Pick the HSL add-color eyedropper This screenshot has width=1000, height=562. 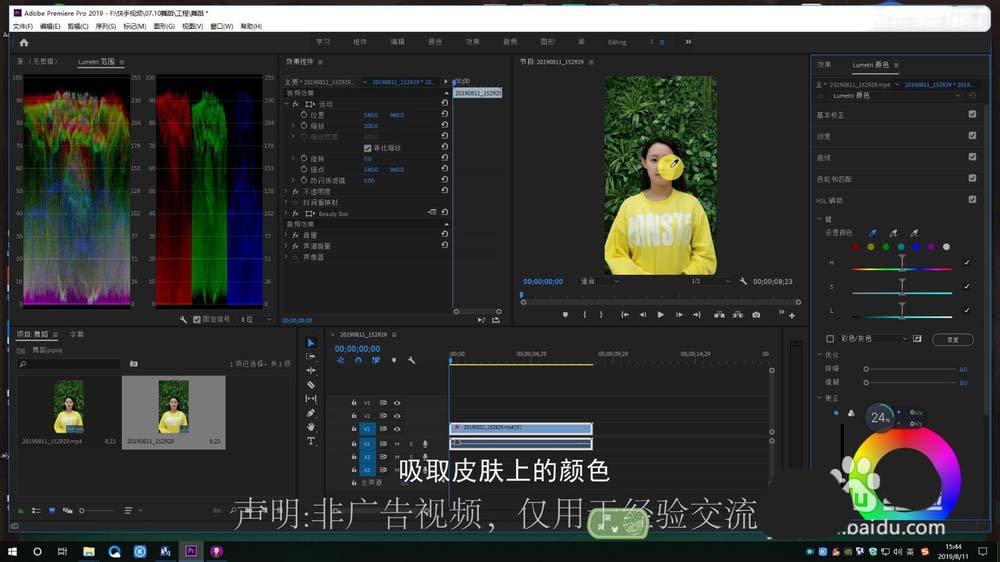tap(893, 233)
